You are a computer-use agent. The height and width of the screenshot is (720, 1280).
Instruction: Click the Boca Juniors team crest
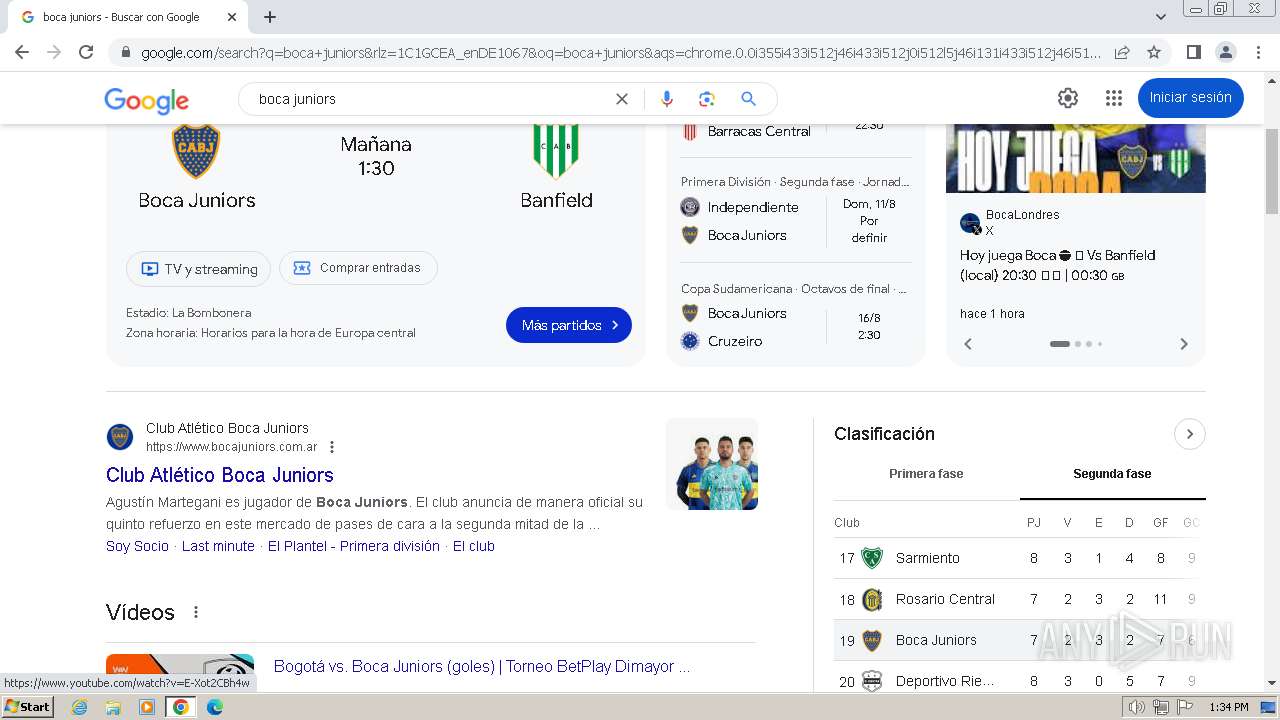(197, 152)
